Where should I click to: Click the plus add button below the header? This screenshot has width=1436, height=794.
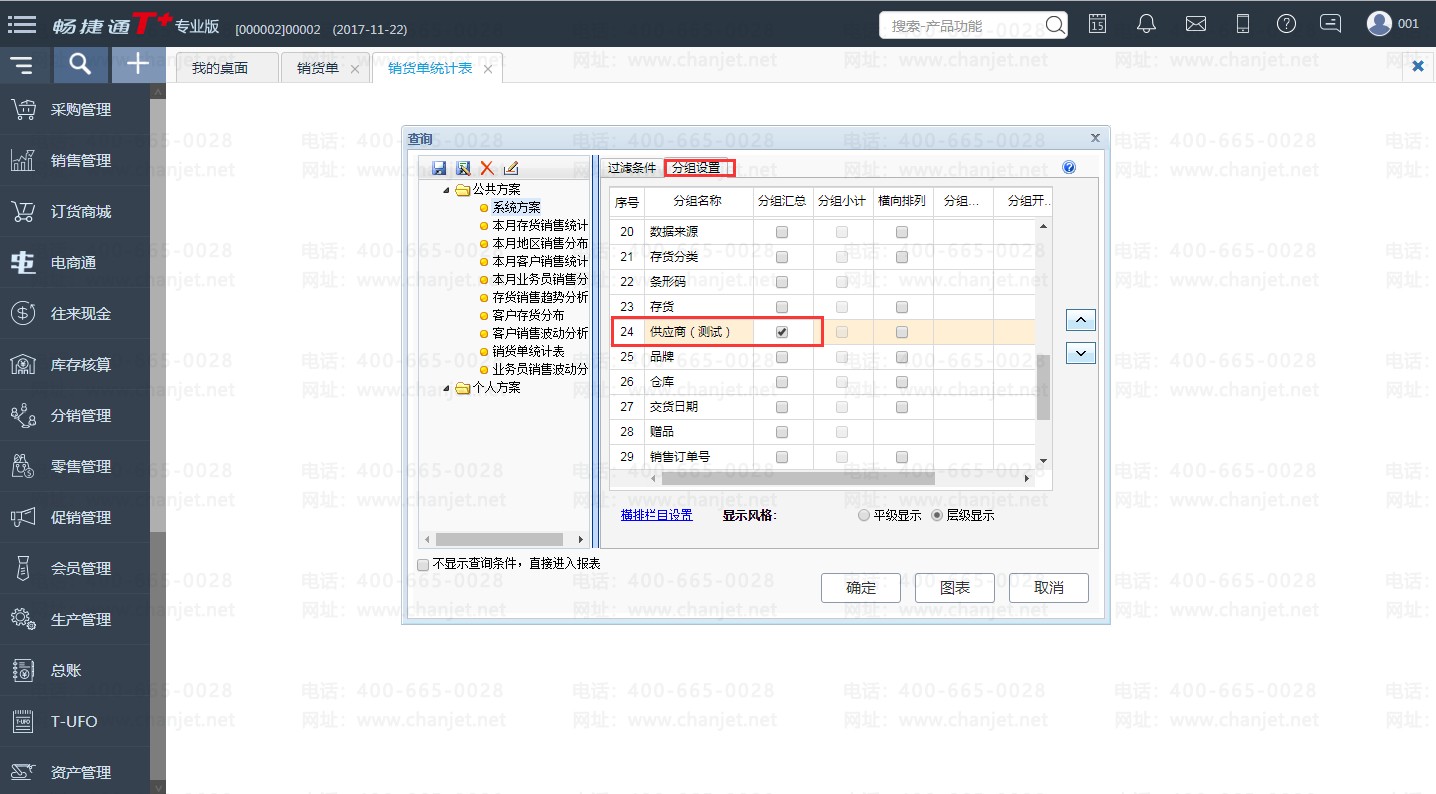138,65
